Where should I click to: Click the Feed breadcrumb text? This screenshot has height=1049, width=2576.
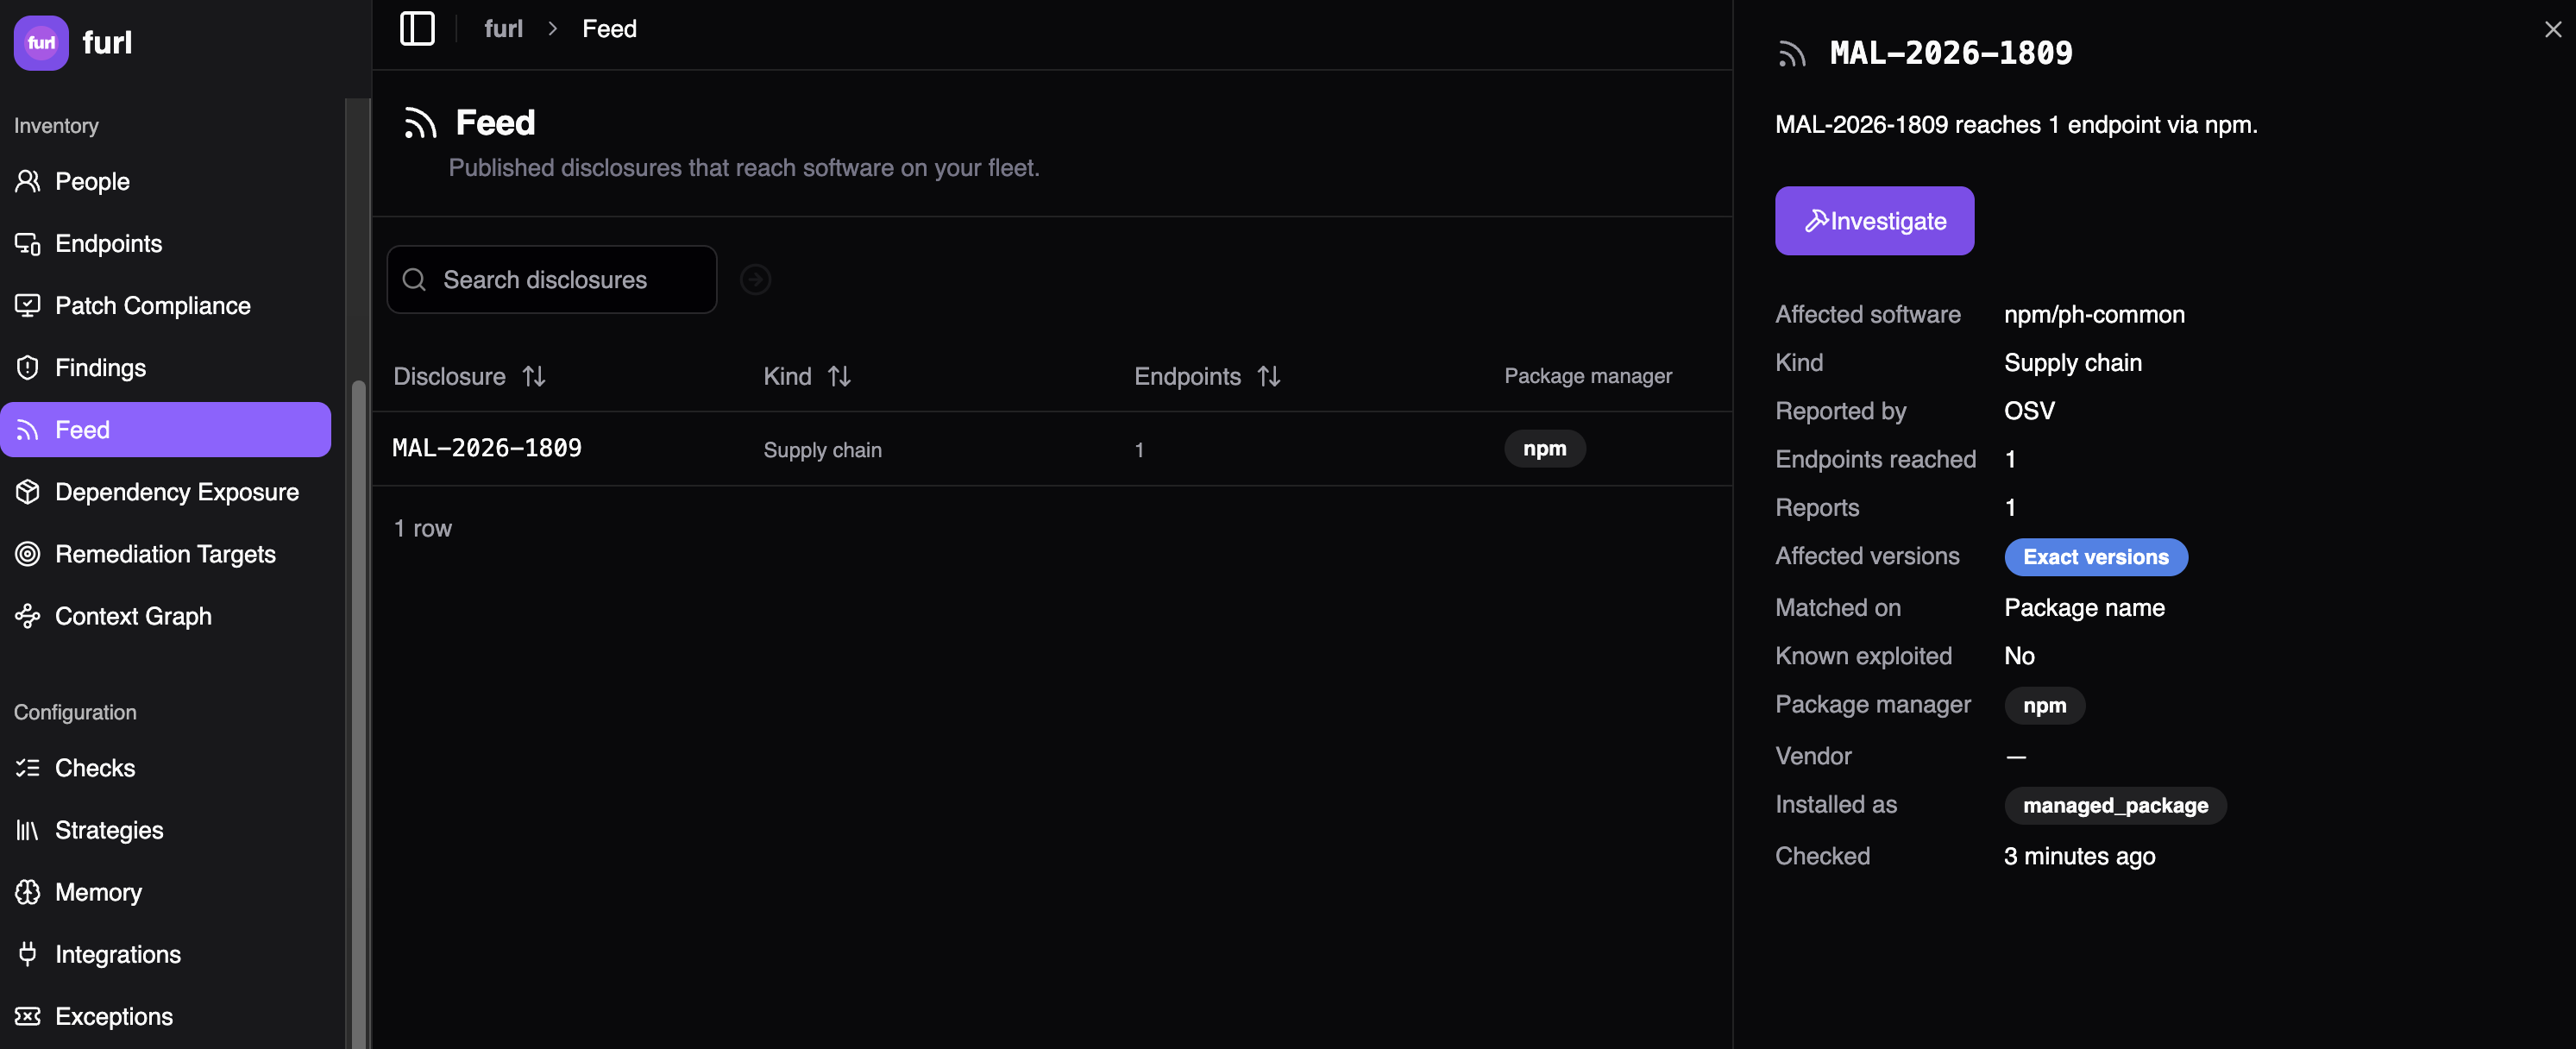tap(609, 29)
